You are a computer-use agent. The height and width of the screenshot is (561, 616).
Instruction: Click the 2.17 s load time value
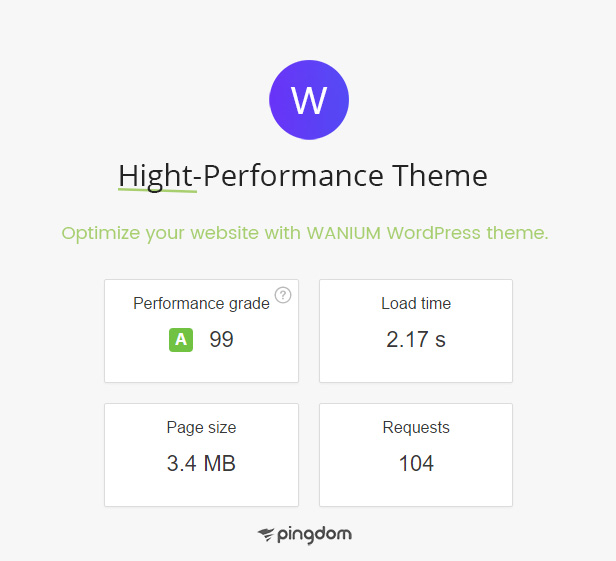point(416,339)
